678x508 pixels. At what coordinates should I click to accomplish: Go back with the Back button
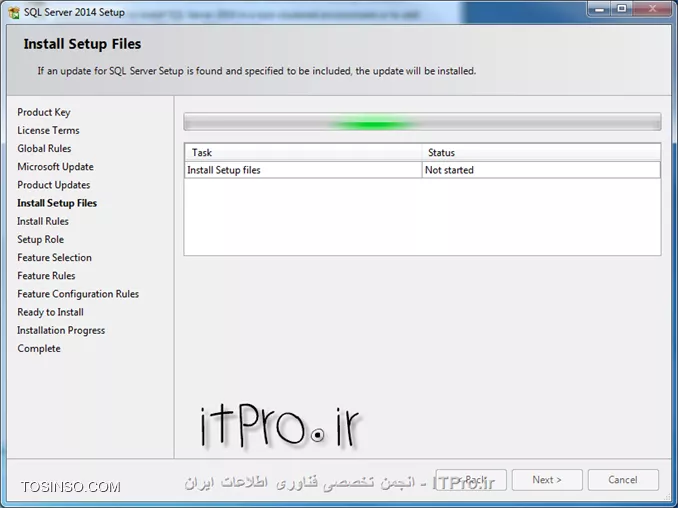point(471,480)
